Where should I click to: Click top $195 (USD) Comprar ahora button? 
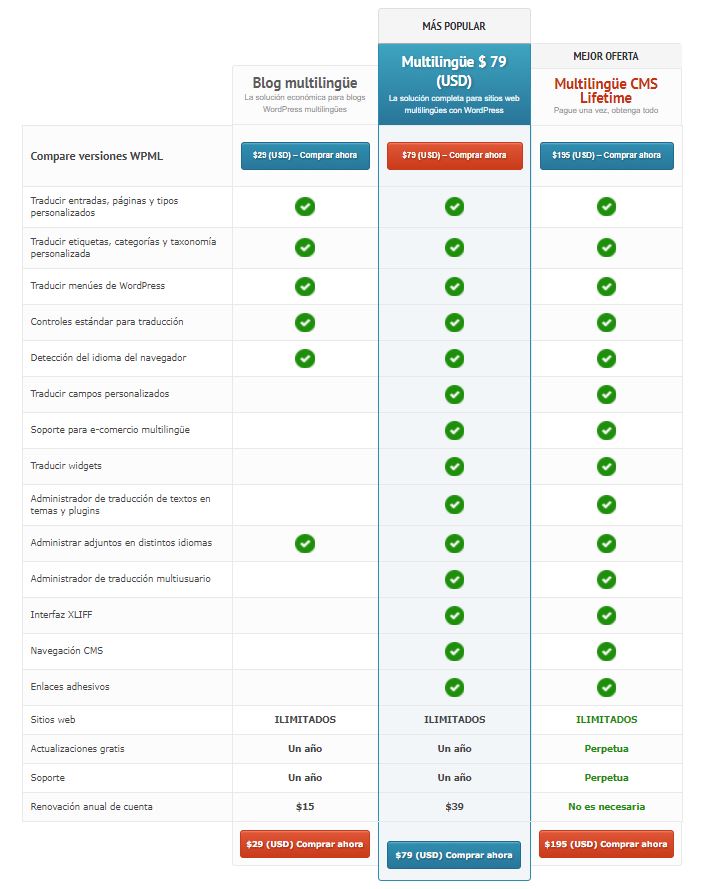[607, 155]
